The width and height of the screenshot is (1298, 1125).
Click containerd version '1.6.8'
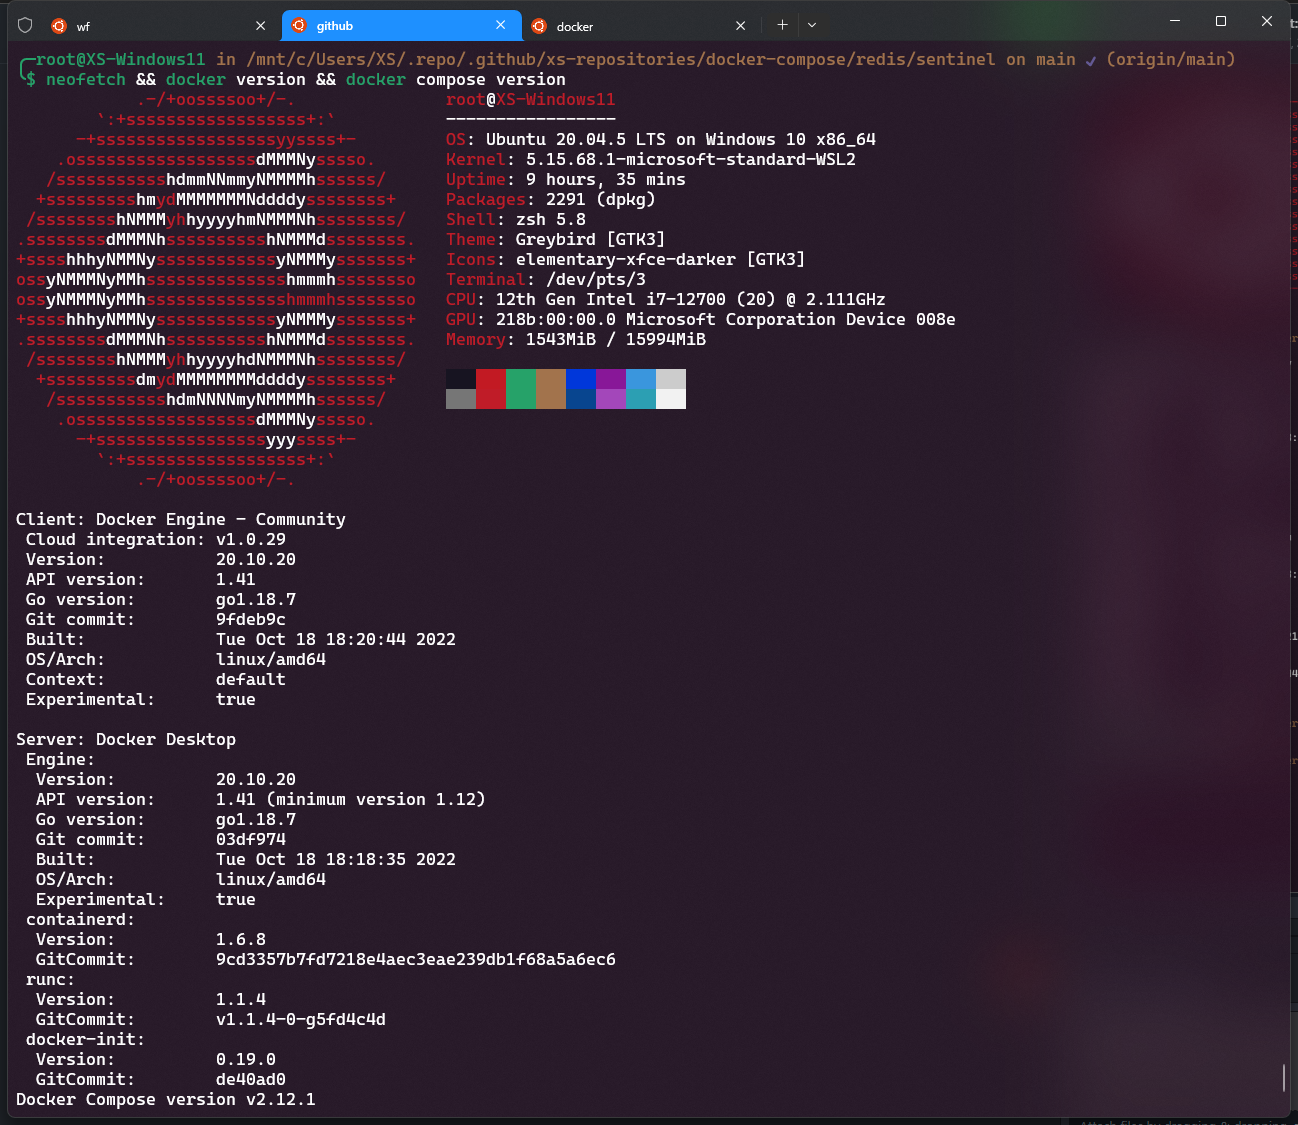[x=241, y=940]
